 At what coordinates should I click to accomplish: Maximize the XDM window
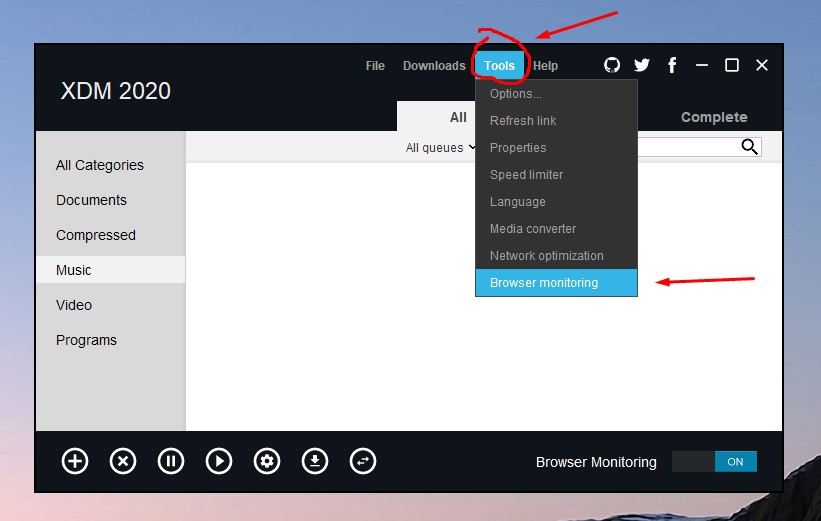pyautogui.click(x=731, y=65)
